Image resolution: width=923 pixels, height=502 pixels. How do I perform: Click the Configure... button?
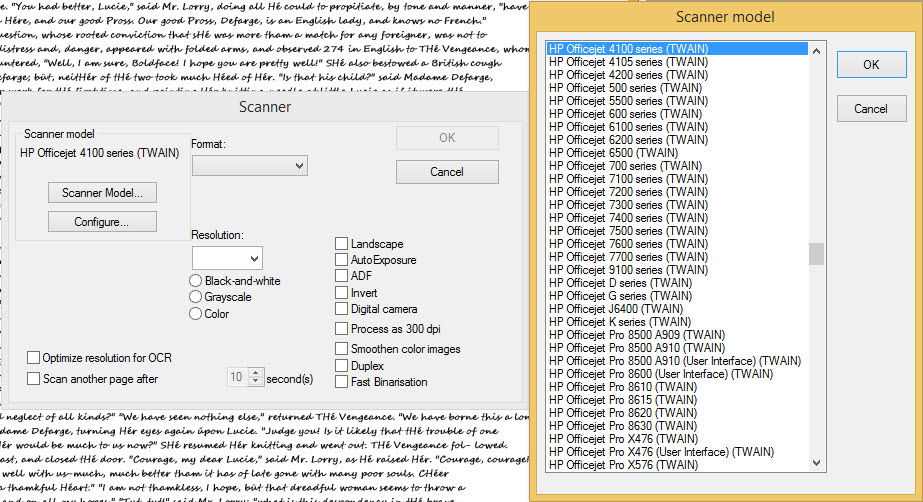[x=102, y=222]
